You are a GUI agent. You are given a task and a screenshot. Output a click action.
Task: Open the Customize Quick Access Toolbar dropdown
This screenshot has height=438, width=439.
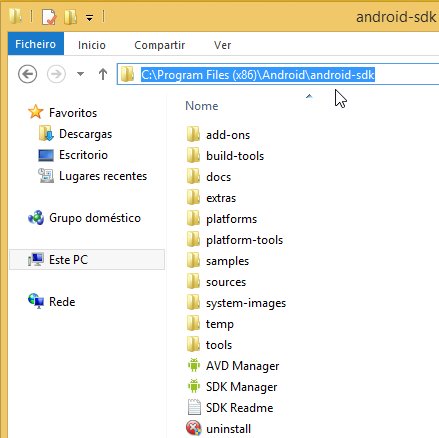tap(89, 18)
